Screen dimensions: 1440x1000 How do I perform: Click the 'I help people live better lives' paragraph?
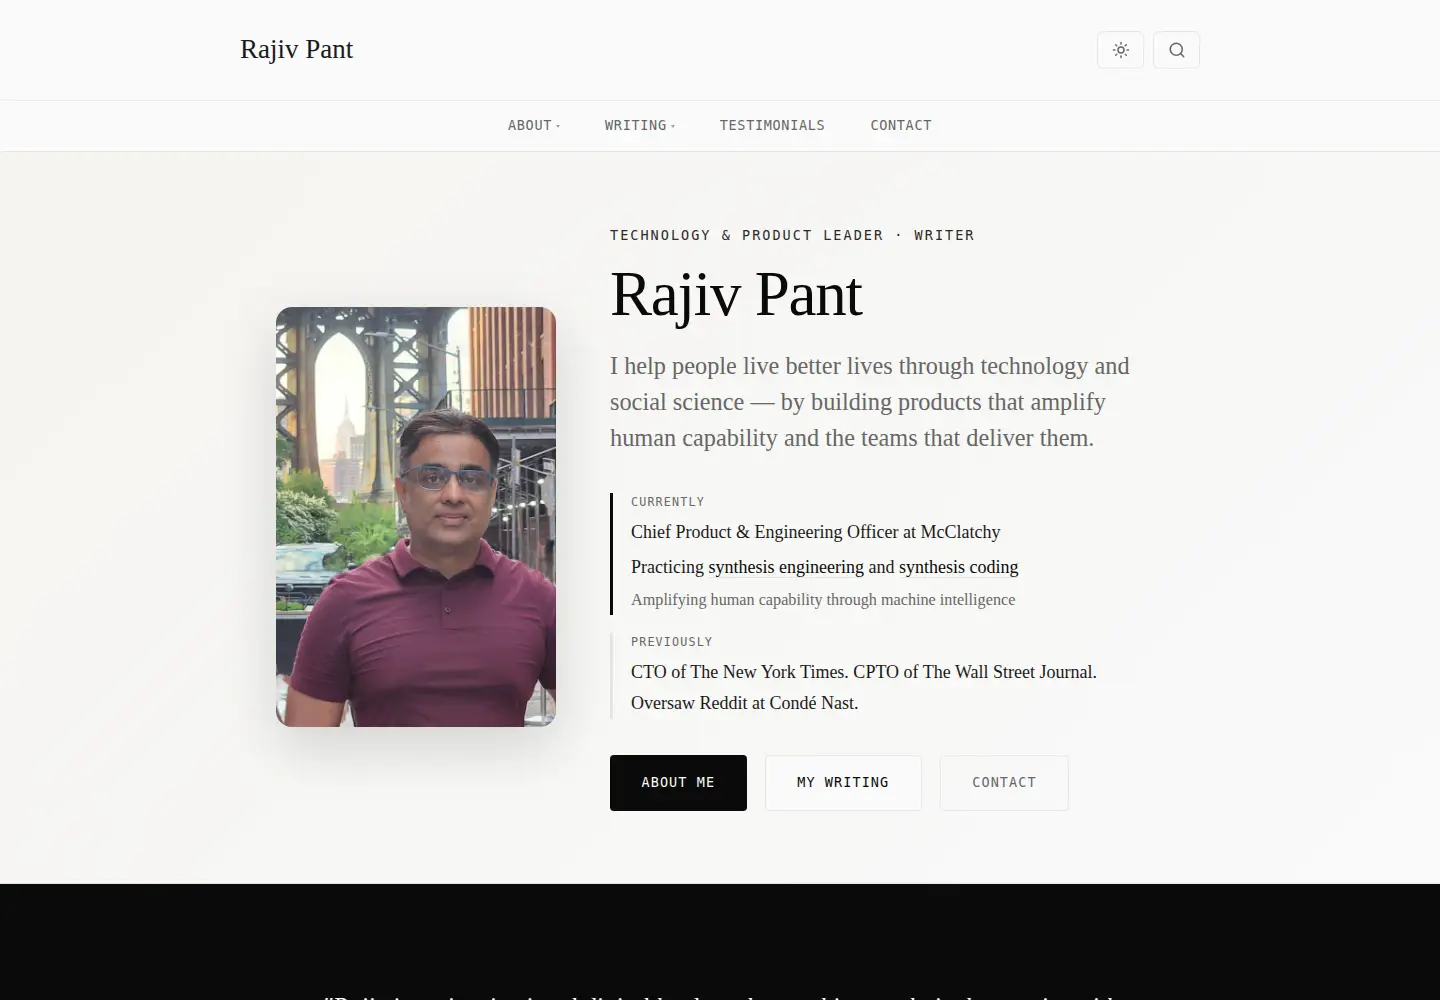point(870,402)
